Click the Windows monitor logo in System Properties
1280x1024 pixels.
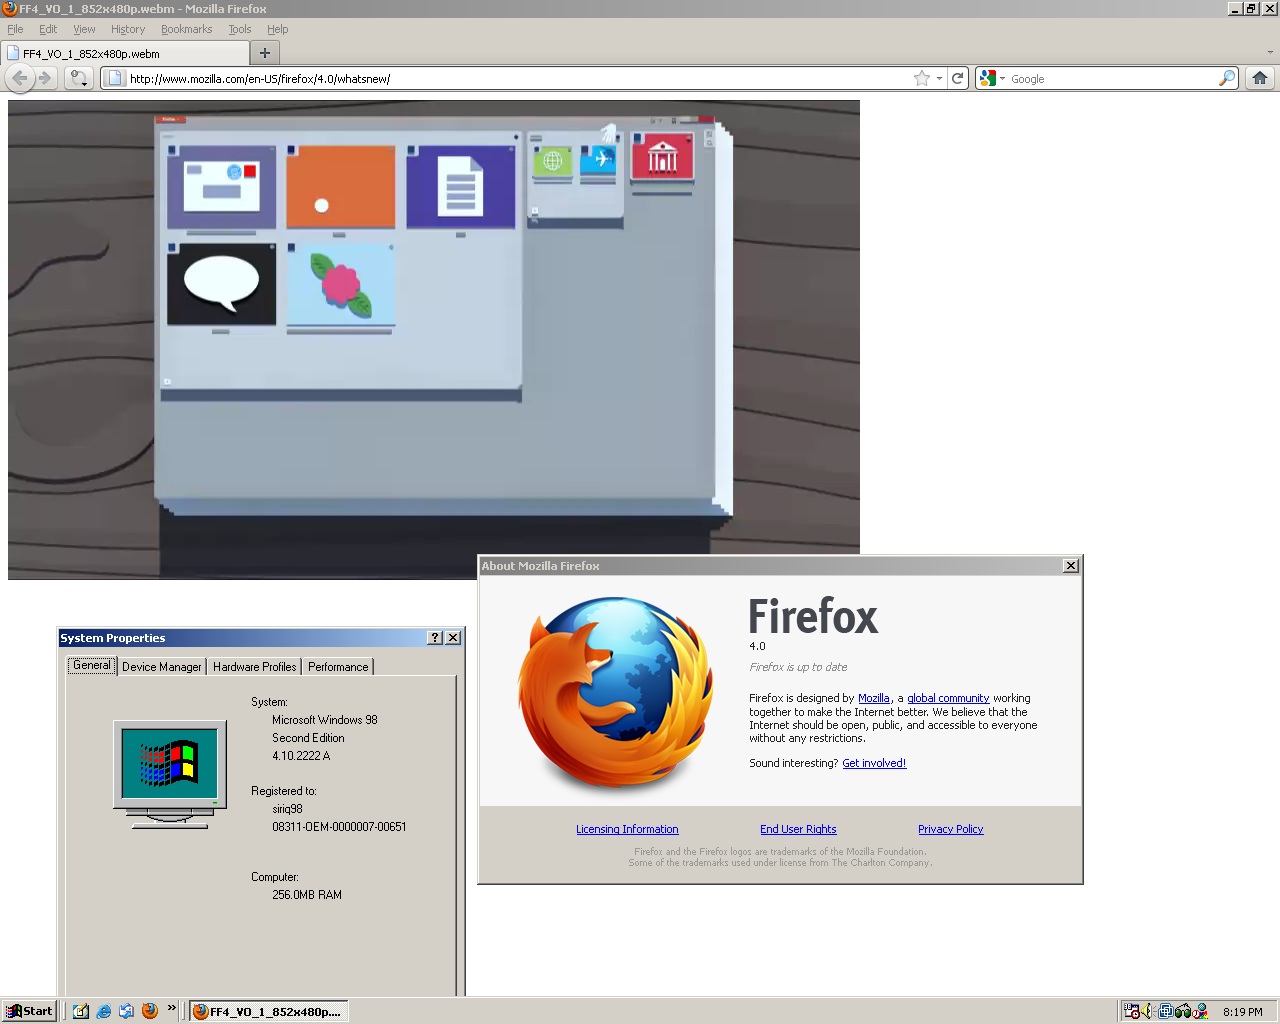click(x=170, y=774)
